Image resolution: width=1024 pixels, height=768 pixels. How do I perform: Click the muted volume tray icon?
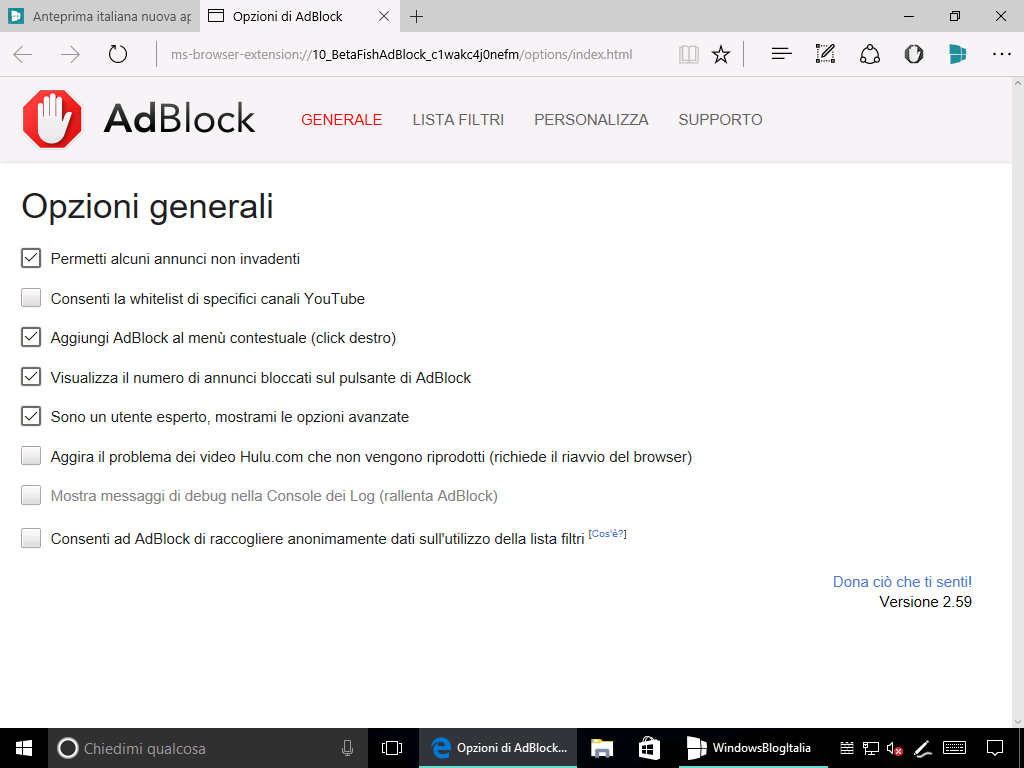(894, 748)
